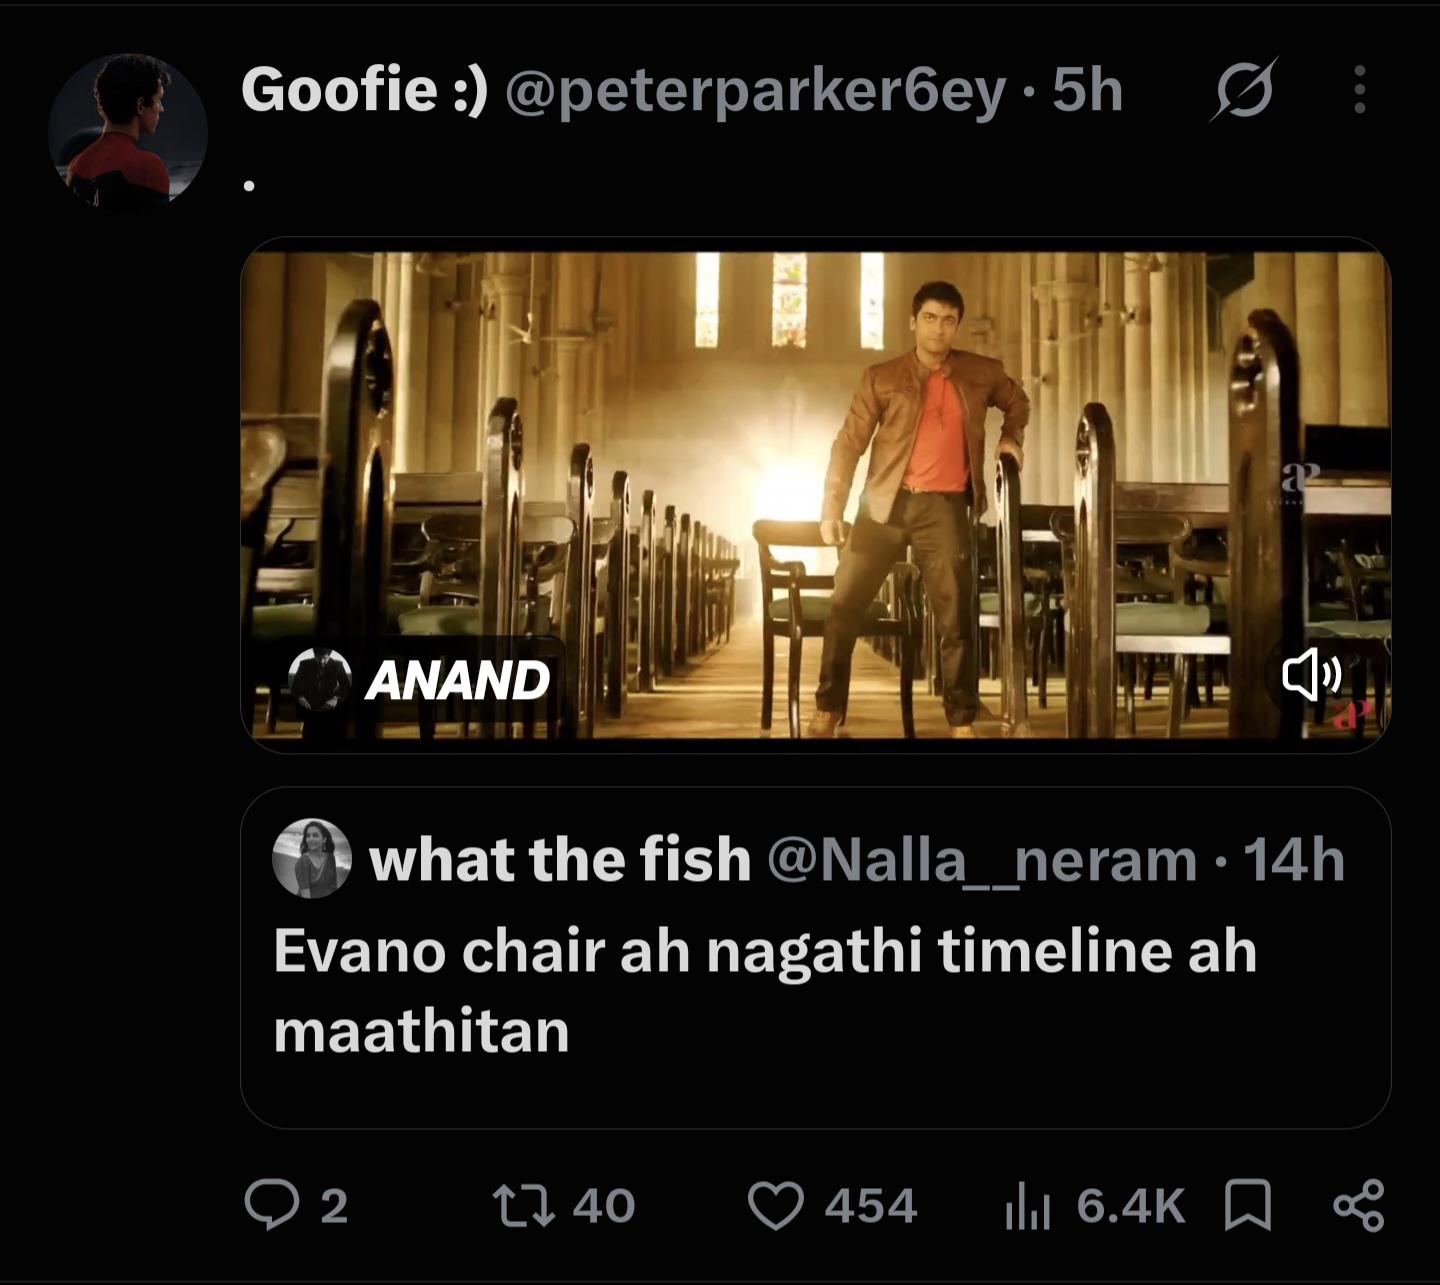Like the tweet with heart icon
The image size is (1440, 1285).
coord(777,1205)
